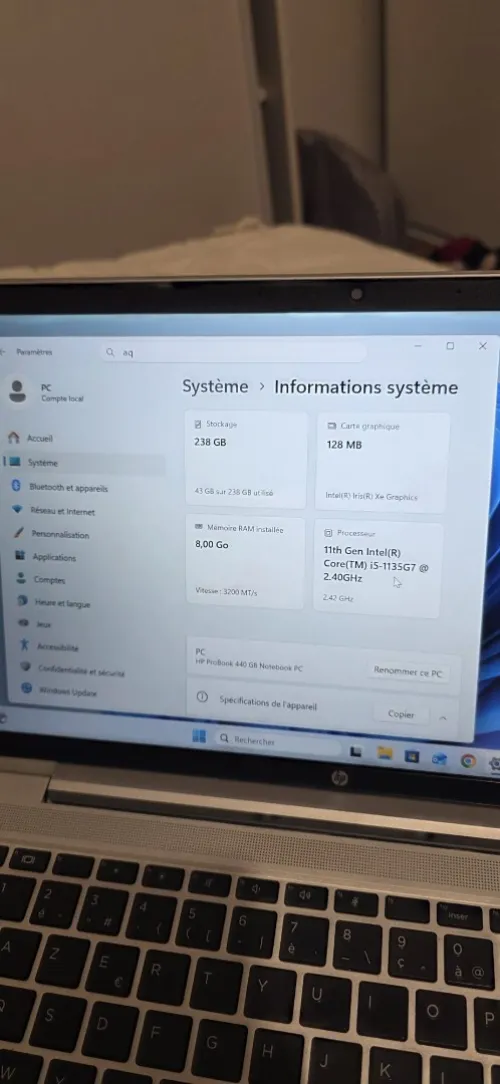The height and width of the screenshot is (1084, 500).
Task: Maximize the Paramètres window
Action: (x=450, y=346)
